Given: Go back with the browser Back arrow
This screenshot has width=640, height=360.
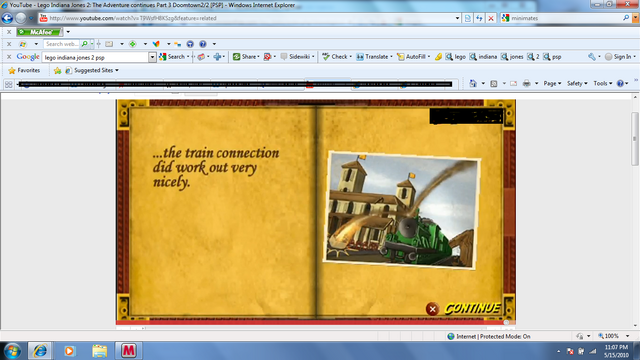Looking at the screenshot, I should click(7, 18).
